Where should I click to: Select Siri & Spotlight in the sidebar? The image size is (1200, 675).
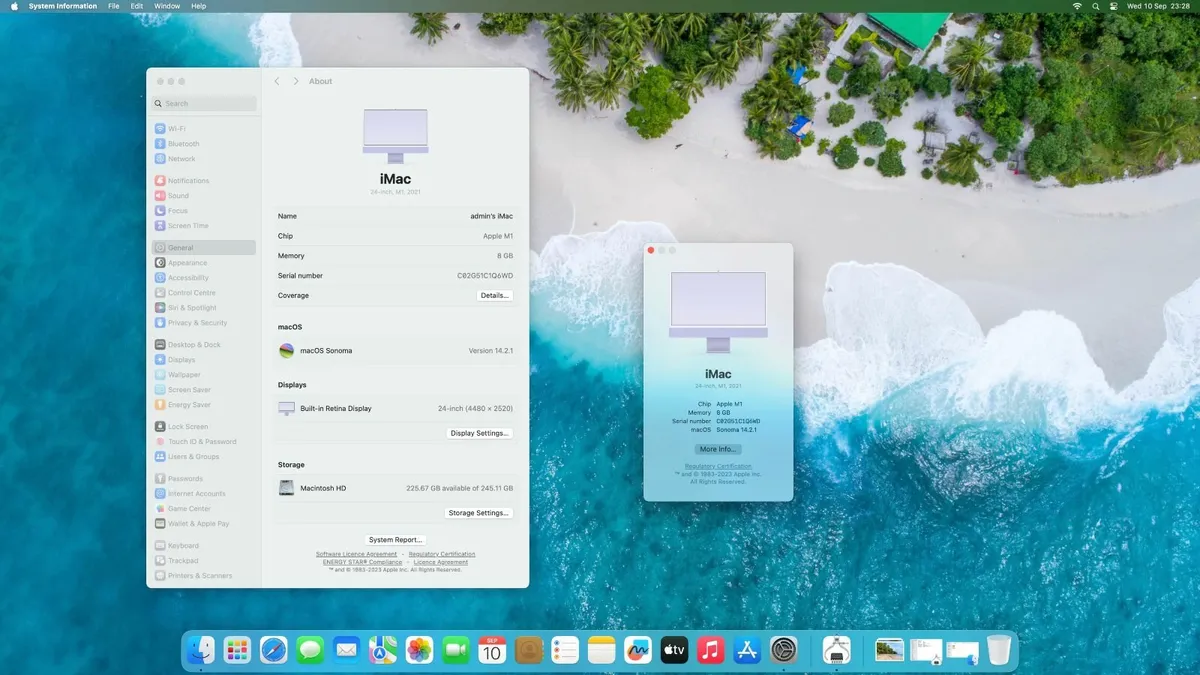click(x=204, y=308)
